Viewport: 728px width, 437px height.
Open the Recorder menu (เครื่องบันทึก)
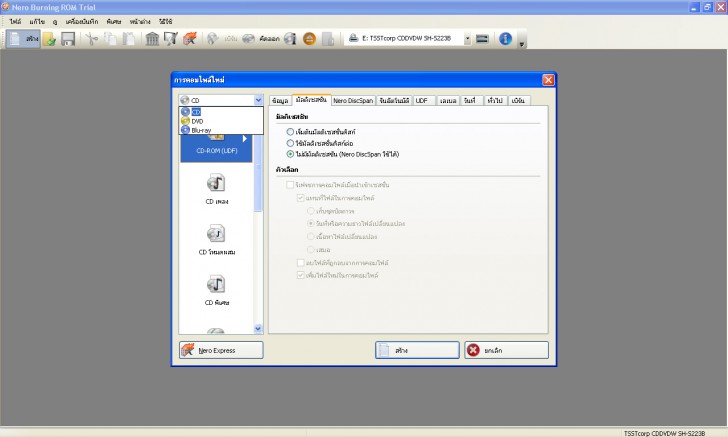[x=82, y=21]
